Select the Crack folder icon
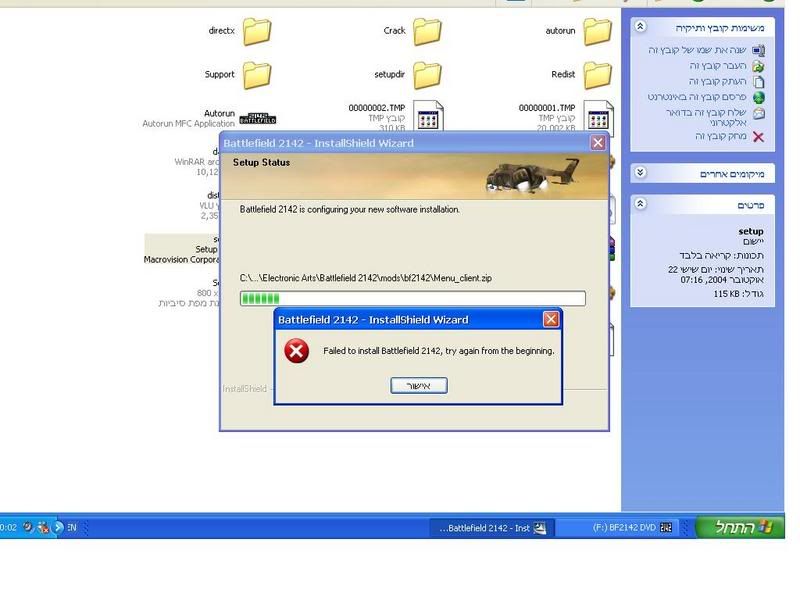 click(427, 31)
